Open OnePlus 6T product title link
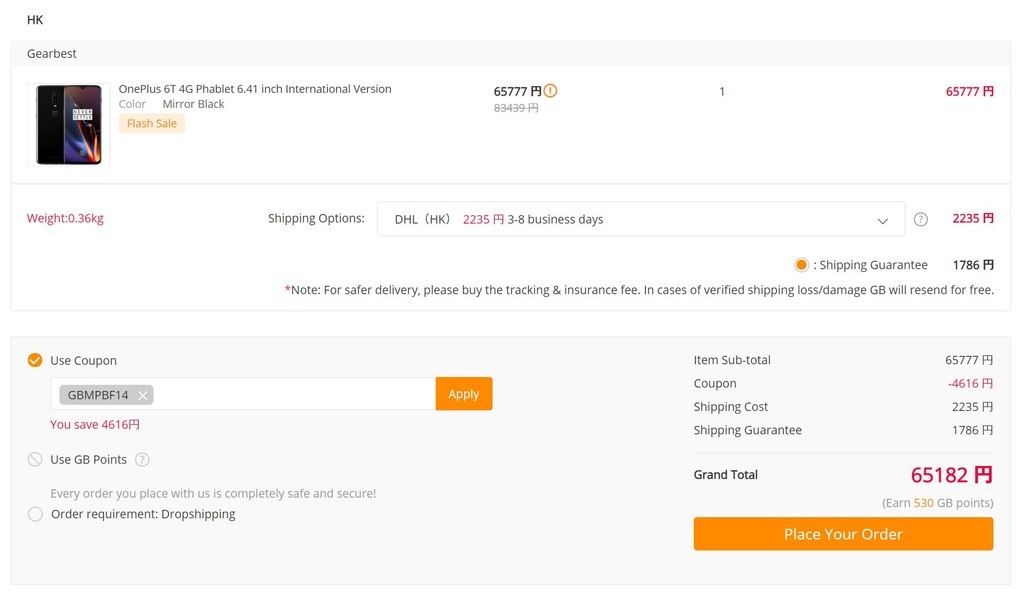Image resolution: width=1024 pixels, height=600 pixels. click(x=255, y=89)
